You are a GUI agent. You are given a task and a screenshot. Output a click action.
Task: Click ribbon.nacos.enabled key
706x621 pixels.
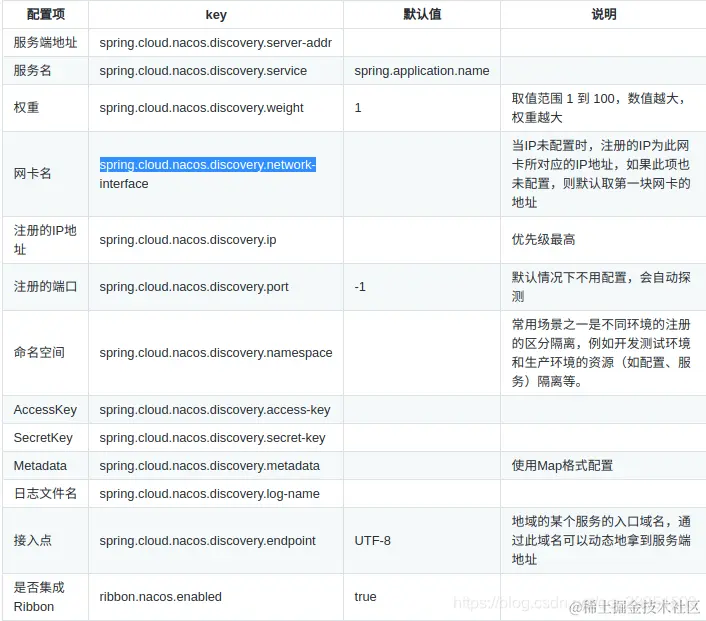[161, 597]
